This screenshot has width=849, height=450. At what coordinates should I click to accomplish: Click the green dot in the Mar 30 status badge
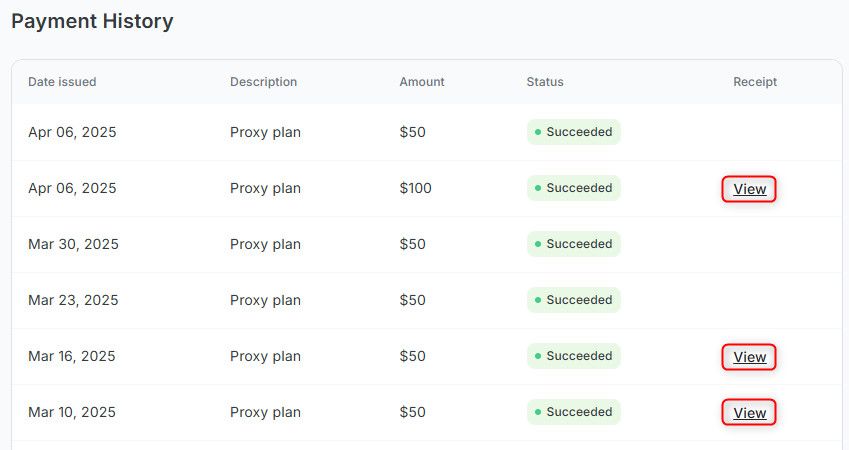pyautogui.click(x=538, y=244)
